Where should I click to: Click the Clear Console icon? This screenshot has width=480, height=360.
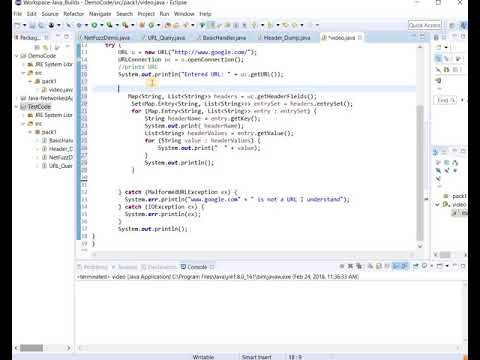[370, 266]
